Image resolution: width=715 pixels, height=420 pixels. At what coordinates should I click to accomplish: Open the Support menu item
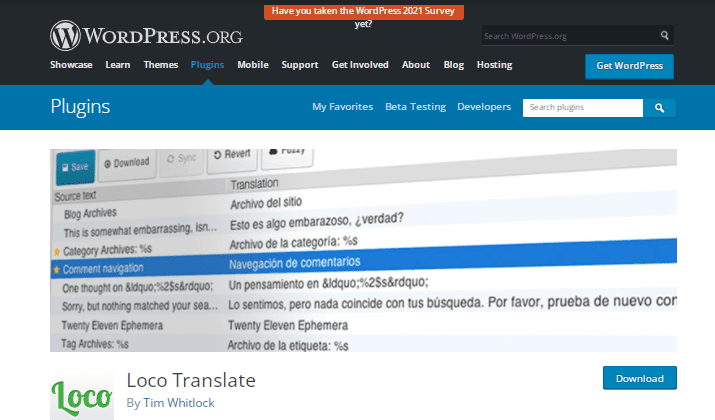pos(300,65)
